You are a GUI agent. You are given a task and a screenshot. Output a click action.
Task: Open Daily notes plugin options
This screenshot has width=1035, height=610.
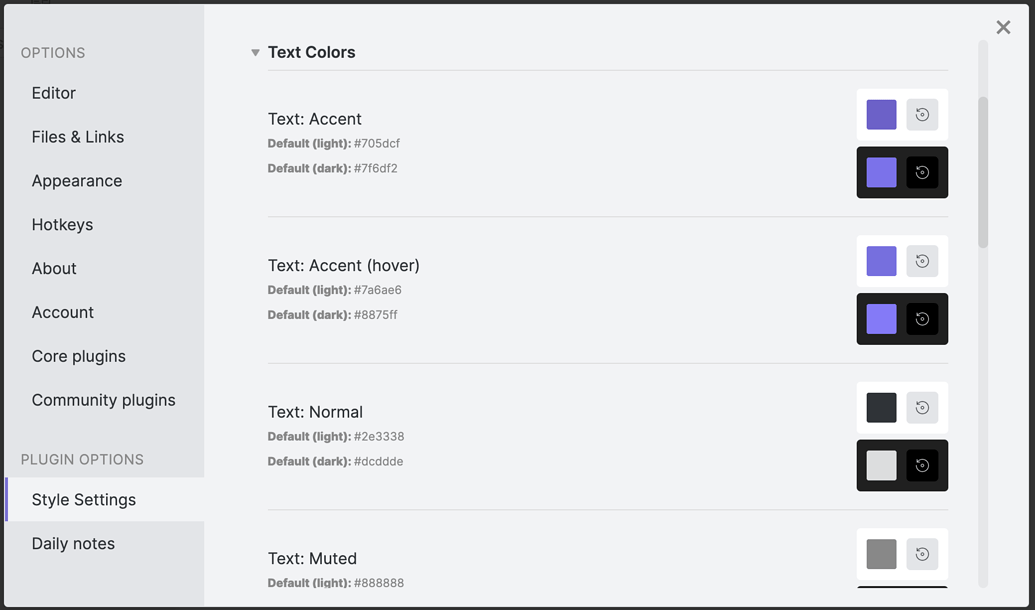[x=73, y=543]
